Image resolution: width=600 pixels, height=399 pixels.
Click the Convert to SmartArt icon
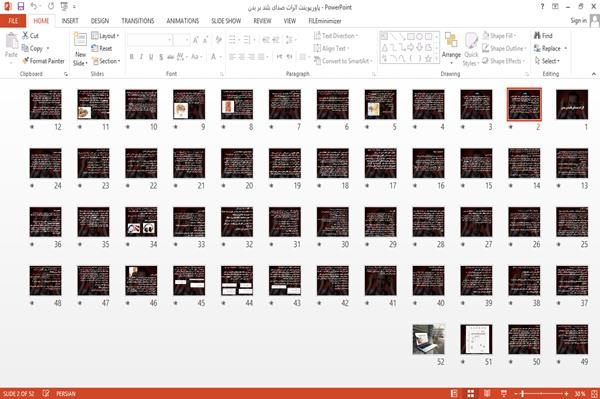[x=342, y=61]
